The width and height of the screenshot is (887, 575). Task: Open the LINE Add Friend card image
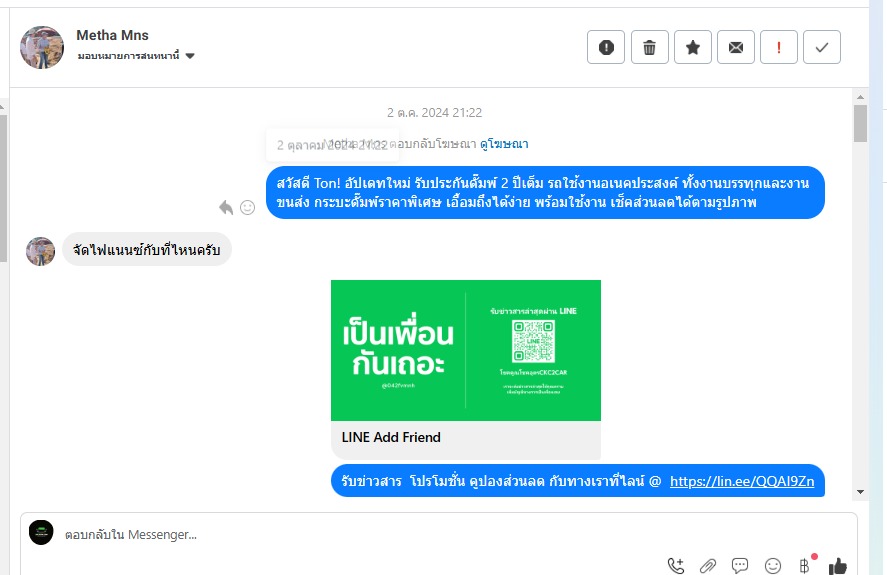(466, 350)
